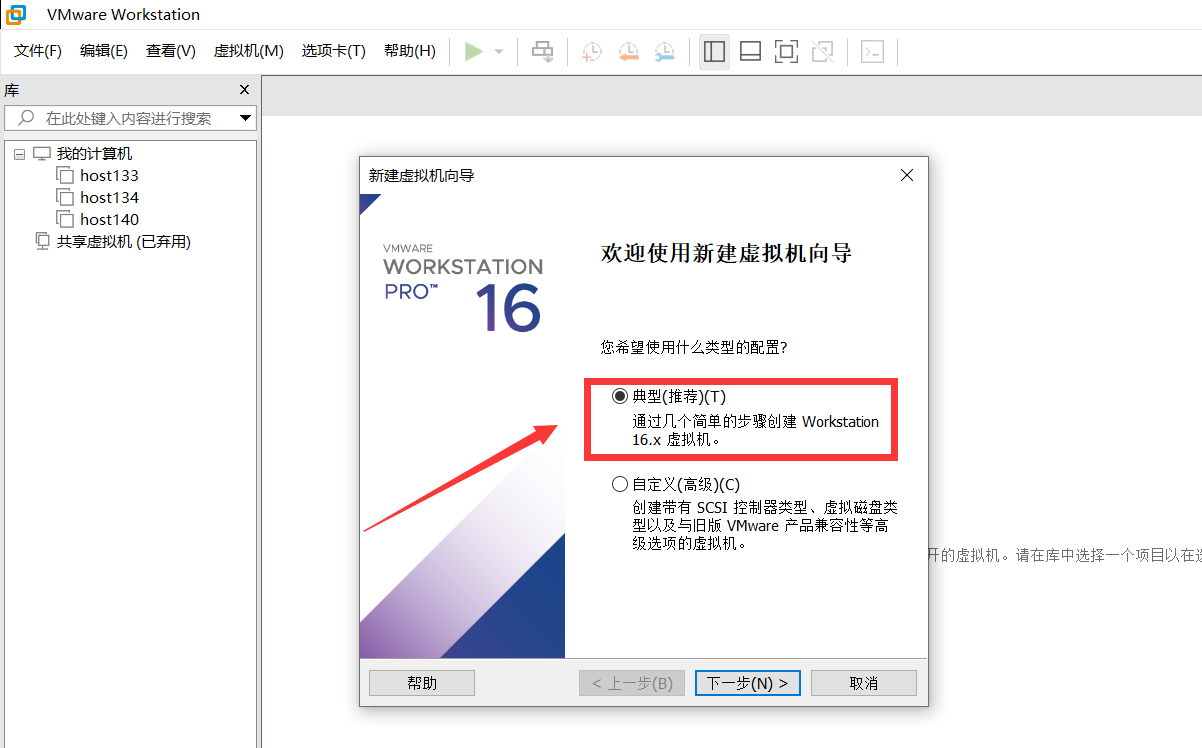The image size is (1202, 748).
Task: Close the 新建虚拟机向导 dialog
Action: click(907, 175)
